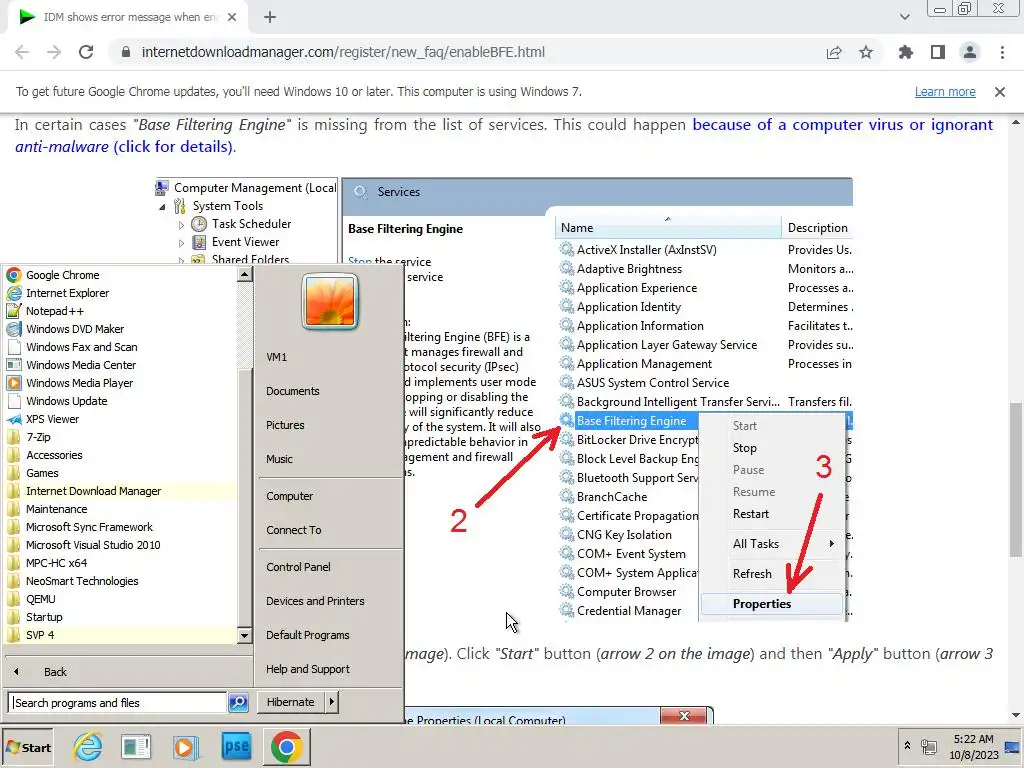This screenshot has width=1024, height=768.
Task: Open Windows DVD Maker
Action: [74, 329]
